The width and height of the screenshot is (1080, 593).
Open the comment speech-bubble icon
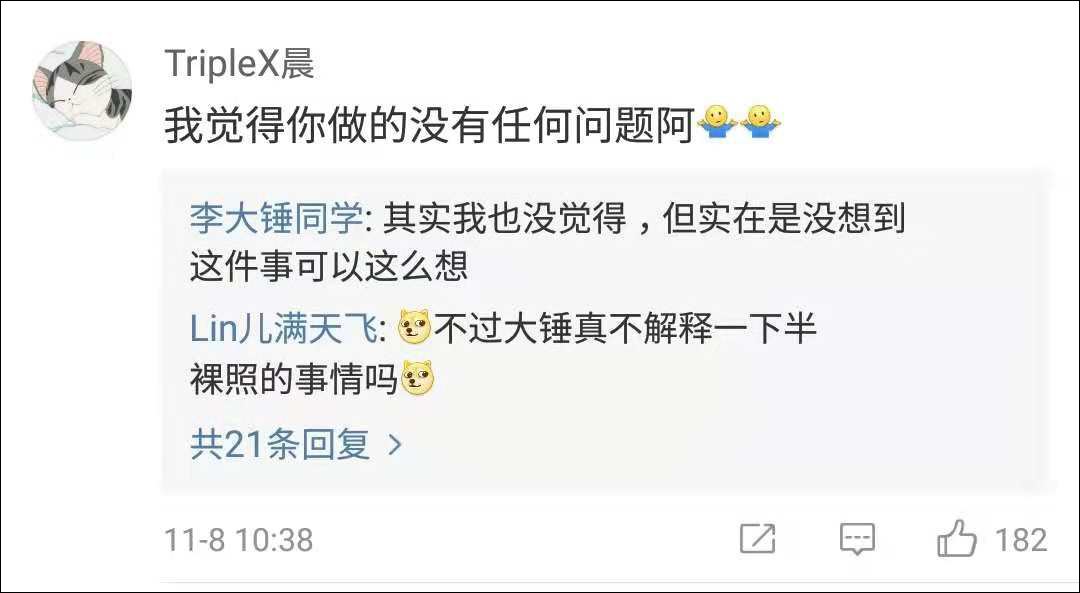pos(857,539)
